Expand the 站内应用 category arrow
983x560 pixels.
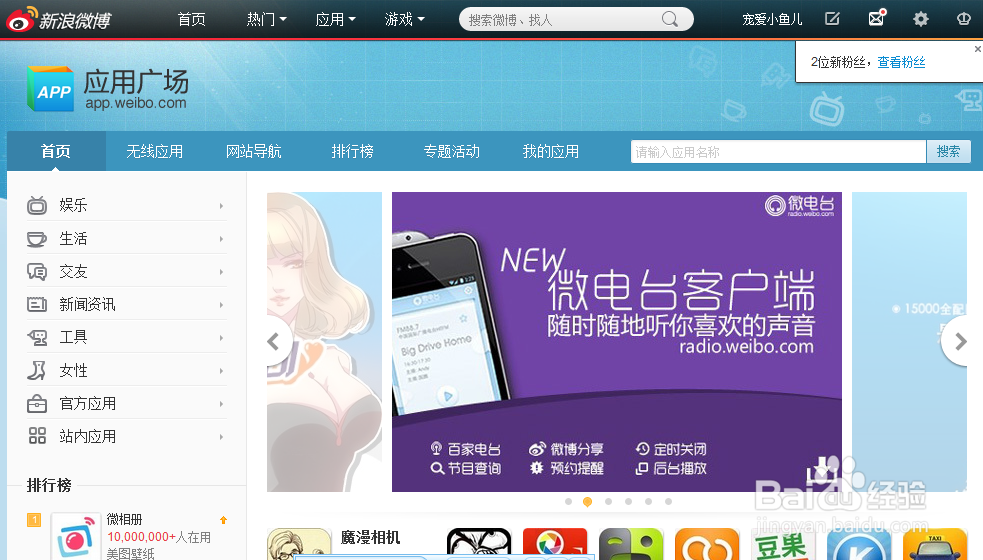pyautogui.click(x=221, y=436)
